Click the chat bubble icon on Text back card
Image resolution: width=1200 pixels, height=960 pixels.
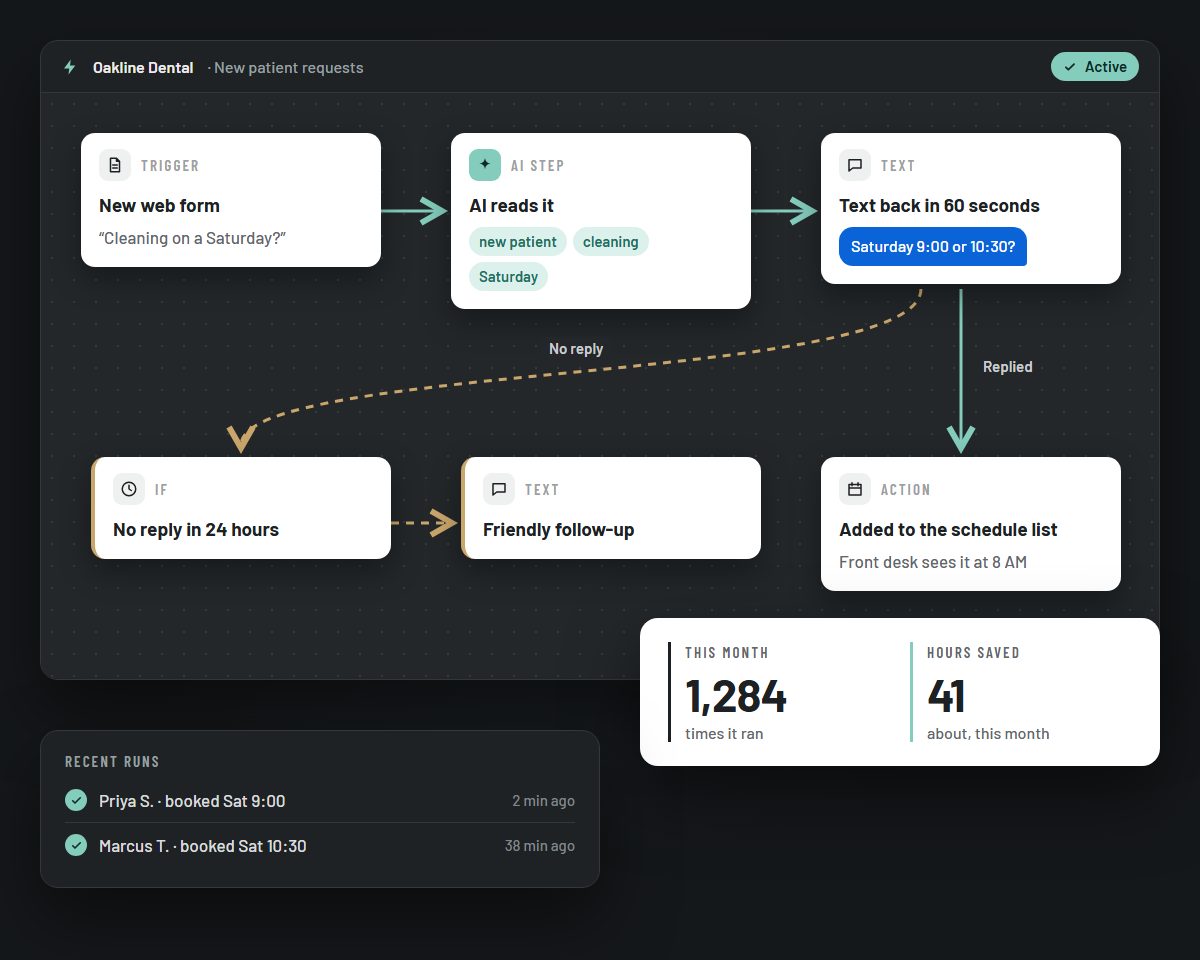point(855,165)
